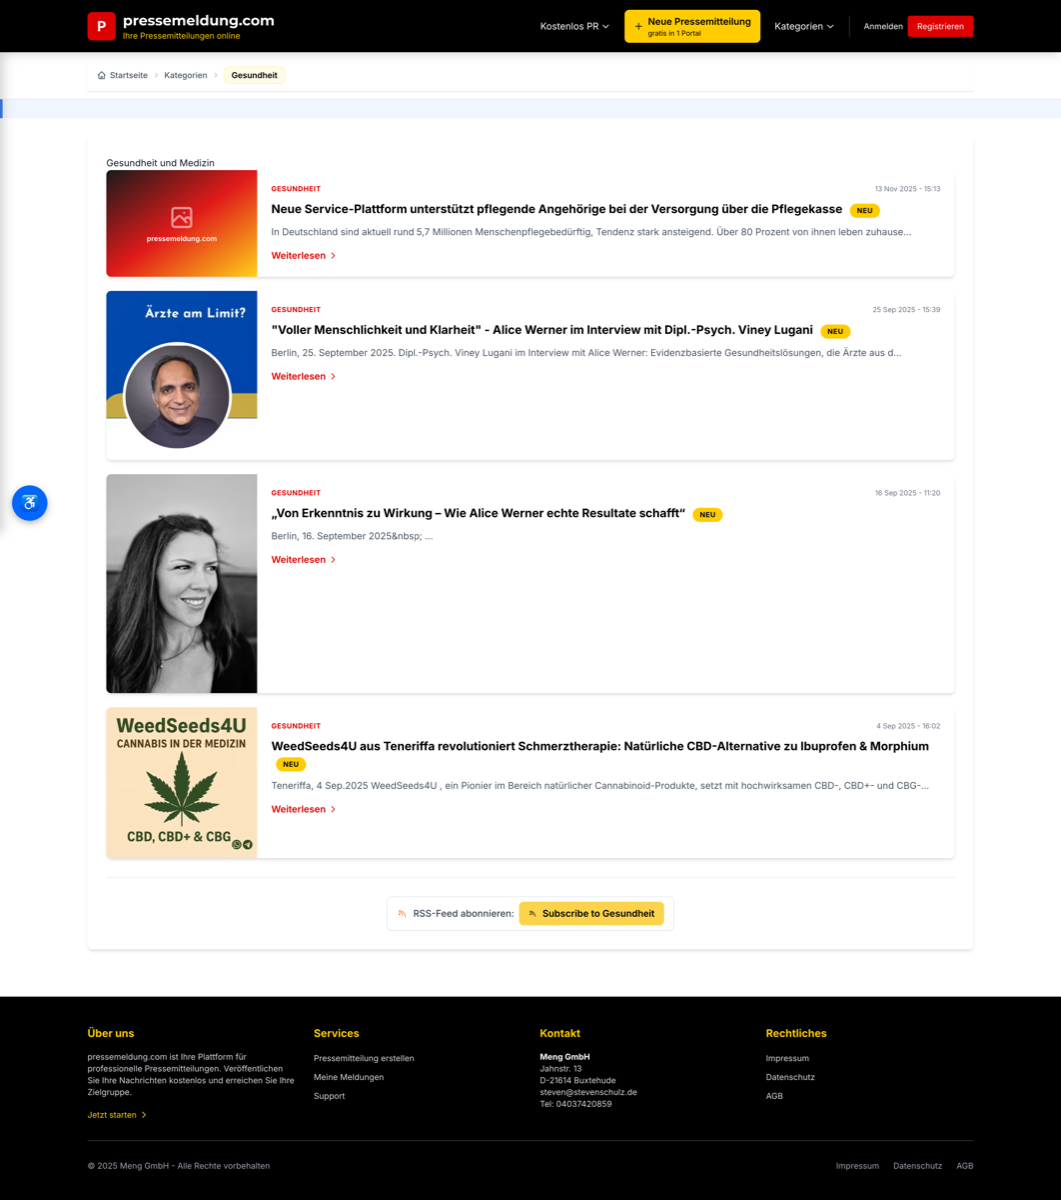The image size is (1061, 1200).
Task: Click placeholder image icon in first article
Action: coord(181,217)
